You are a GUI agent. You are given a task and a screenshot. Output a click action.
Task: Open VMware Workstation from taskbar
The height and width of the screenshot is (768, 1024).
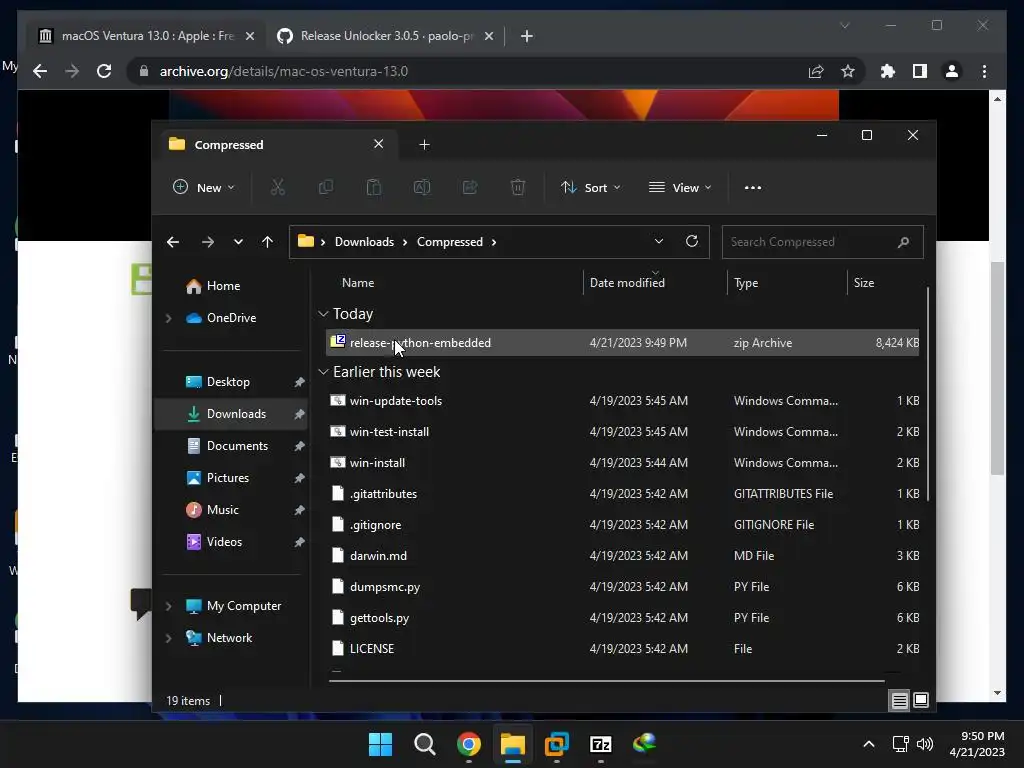[x=556, y=744]
